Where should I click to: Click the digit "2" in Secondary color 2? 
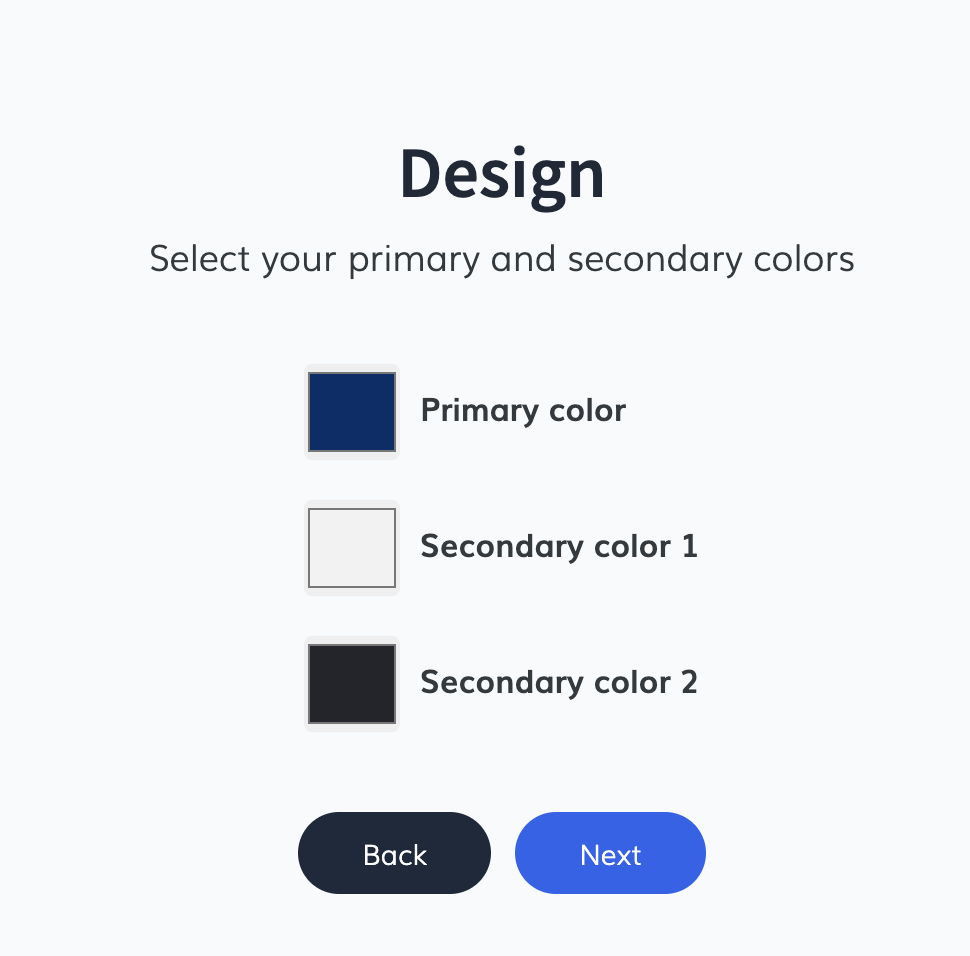click(x=688, y=683)
